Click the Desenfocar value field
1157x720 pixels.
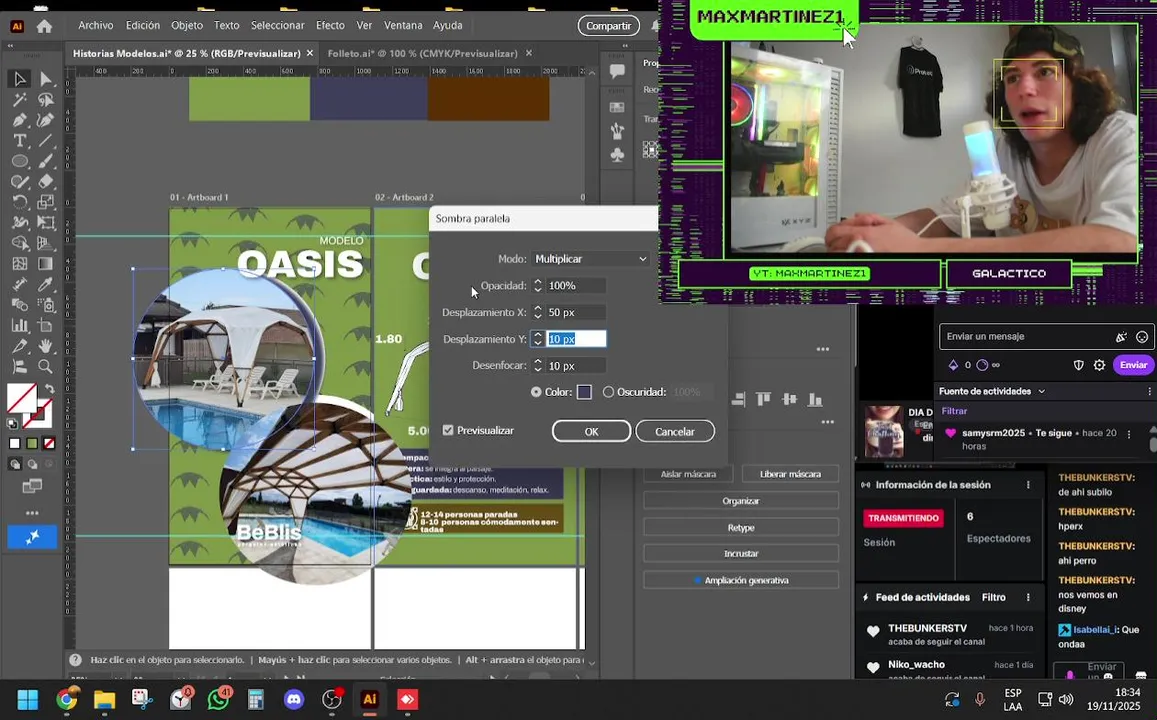[x=576, y=365]
